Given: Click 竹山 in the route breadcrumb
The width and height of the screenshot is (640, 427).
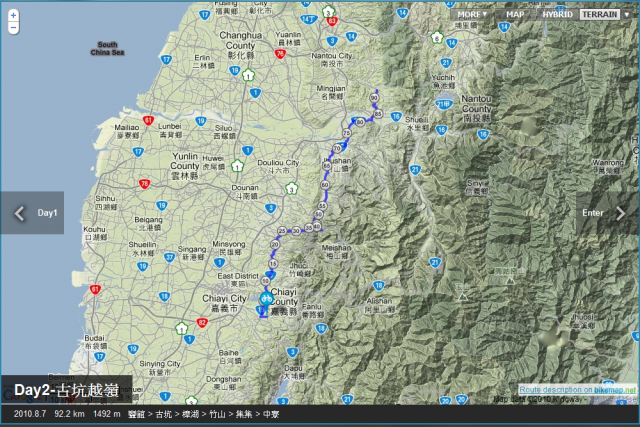Looking at the screenshot, I should click(217, 414).
